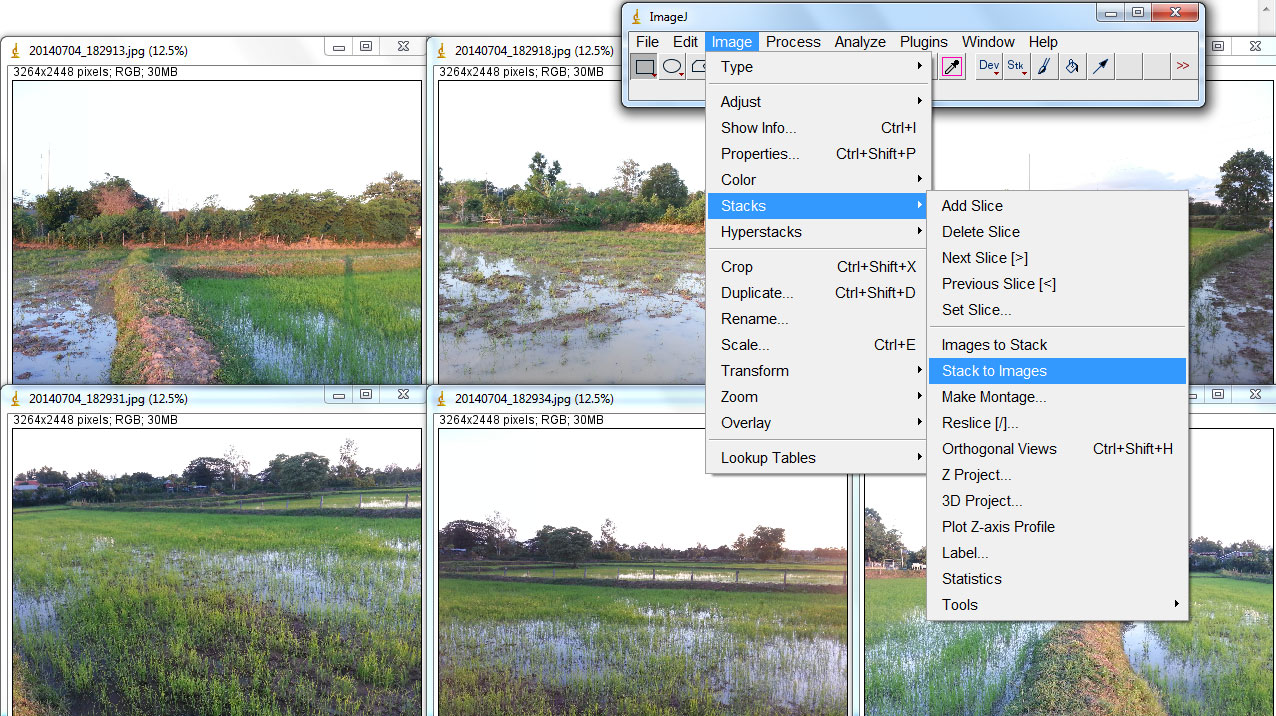Choose Z Project in Stacks submenu

975,474
